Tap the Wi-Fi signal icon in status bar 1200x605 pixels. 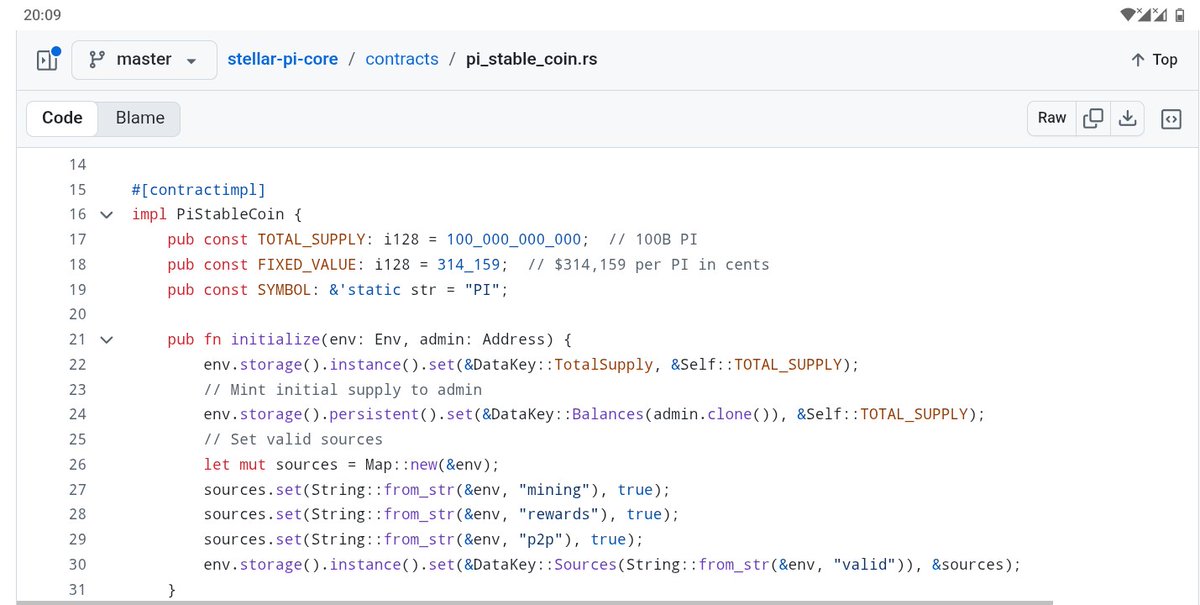point(1130,14)
